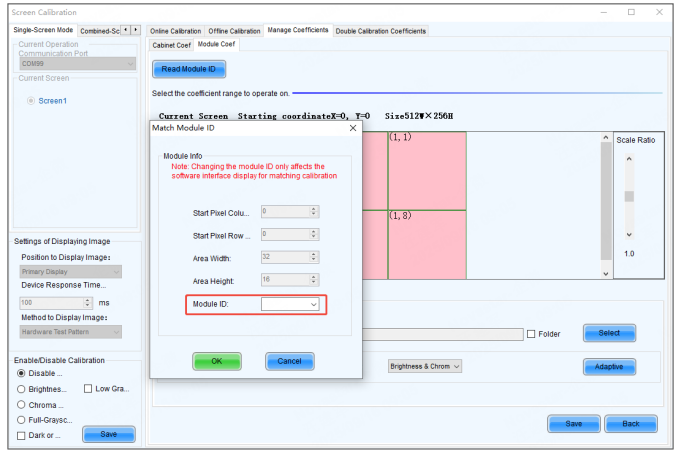Open the Brightness & Chrom dropdown

425,366
